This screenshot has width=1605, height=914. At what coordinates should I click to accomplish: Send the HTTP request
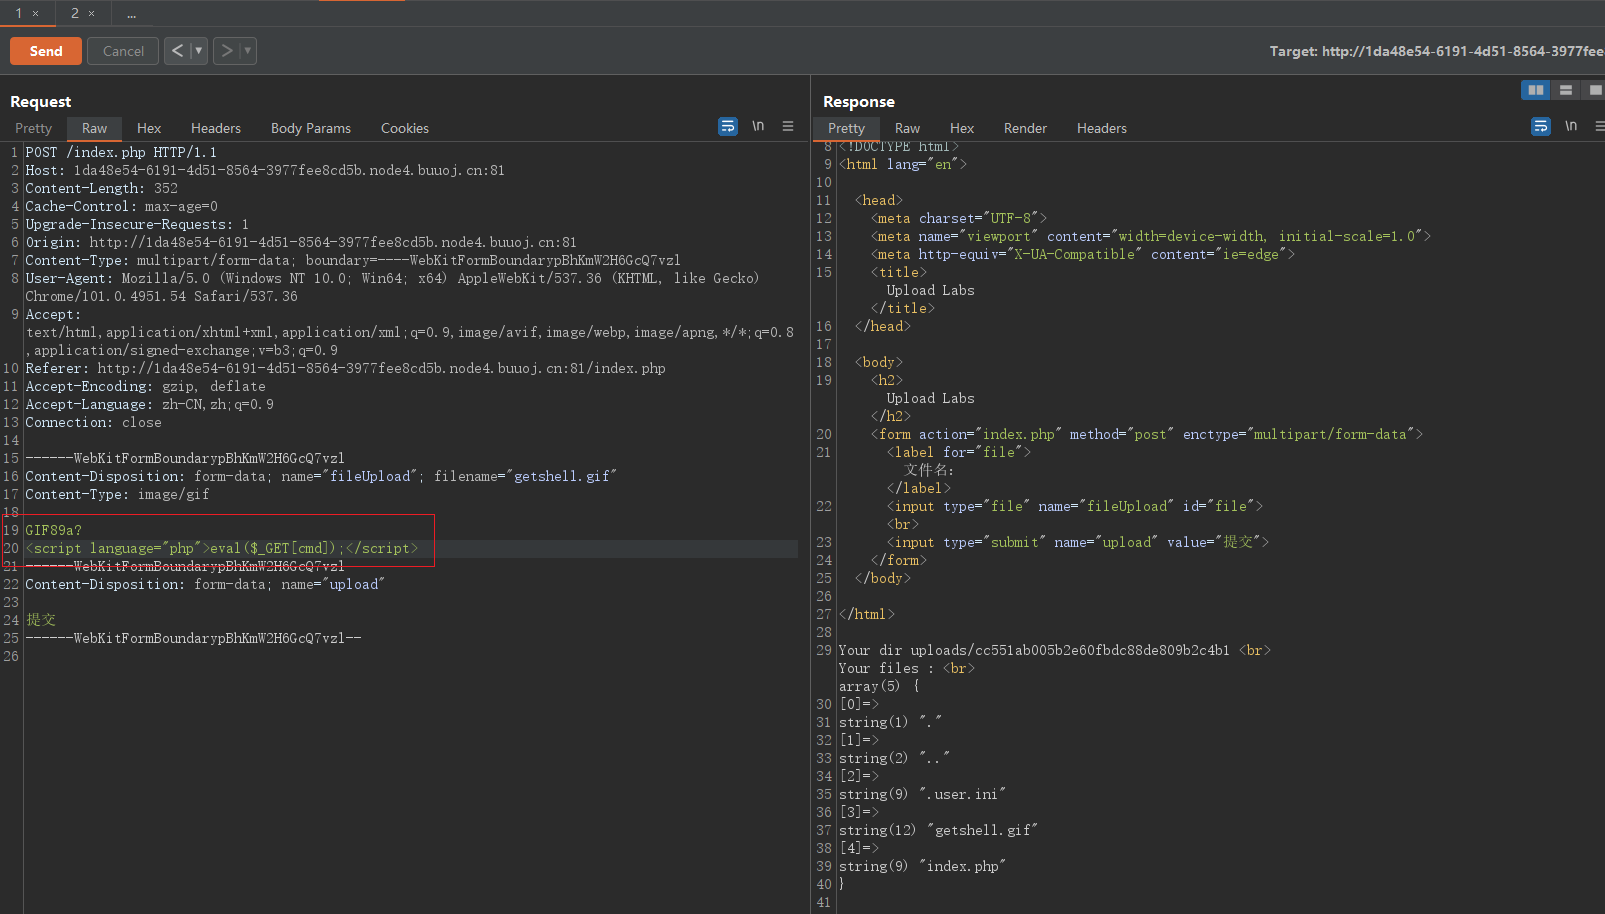[x=46, y=51]
